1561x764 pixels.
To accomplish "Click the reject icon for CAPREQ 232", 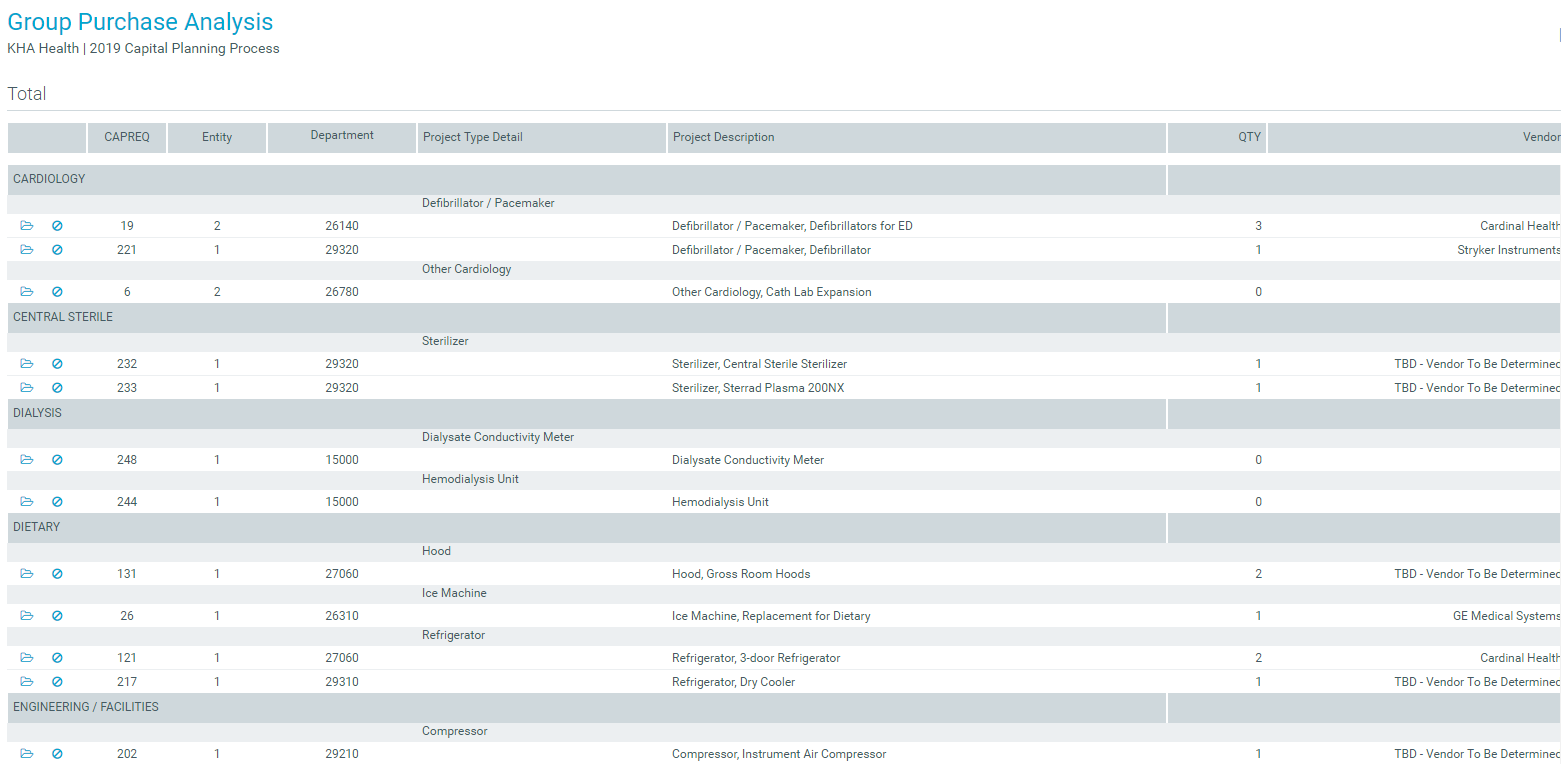I will (57, 364).
